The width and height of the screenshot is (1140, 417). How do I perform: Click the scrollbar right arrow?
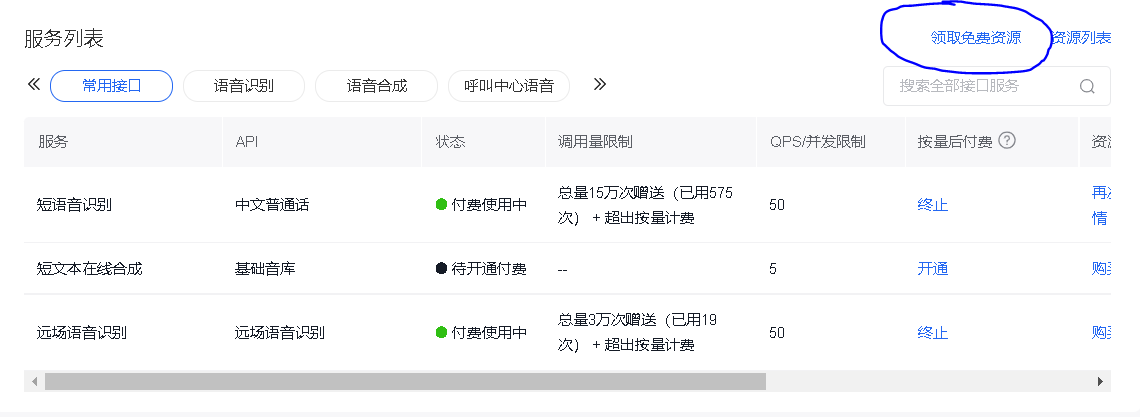click(1100, 381)
